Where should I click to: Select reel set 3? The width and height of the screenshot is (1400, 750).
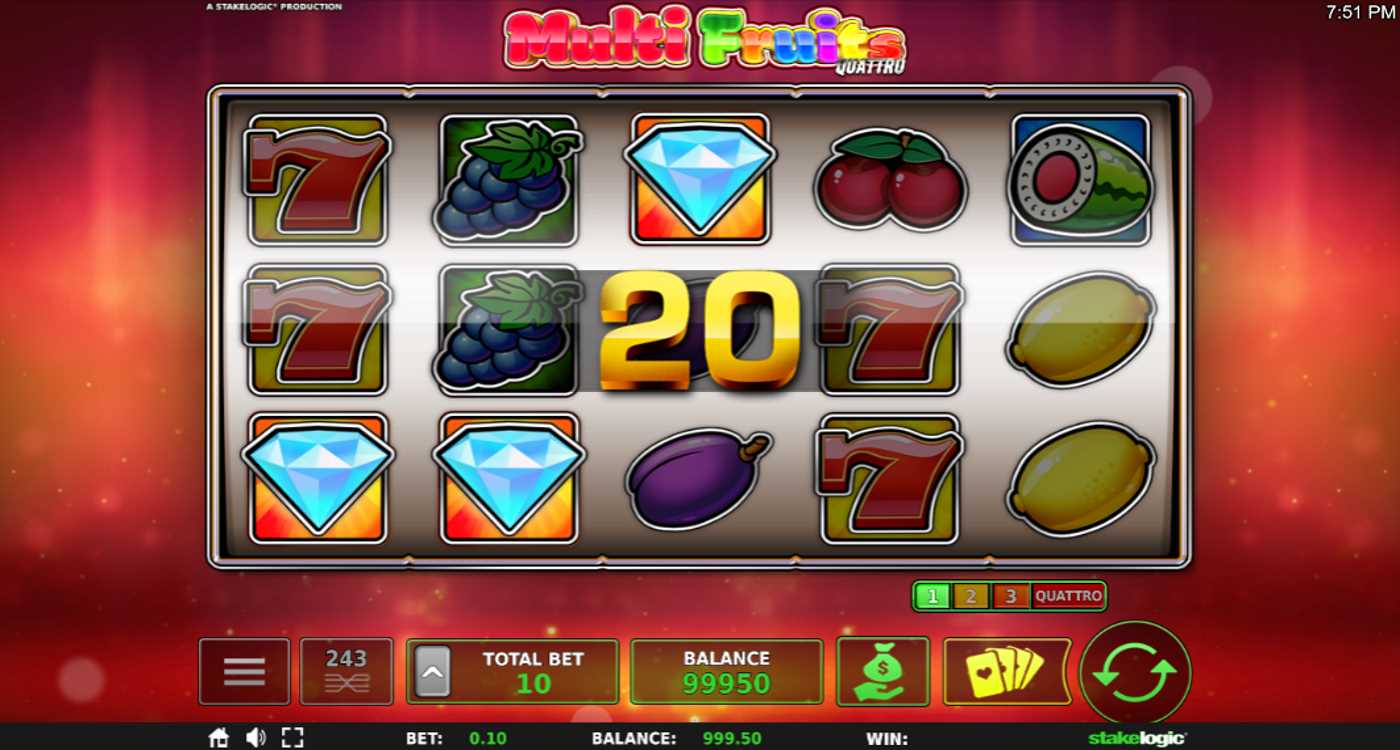(x=1011, y=596)
